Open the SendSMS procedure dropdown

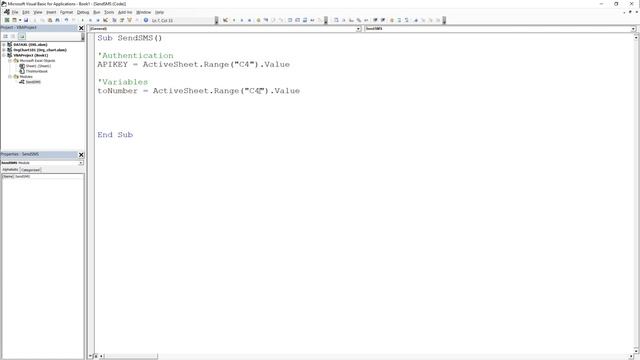(x=633, y=29)
